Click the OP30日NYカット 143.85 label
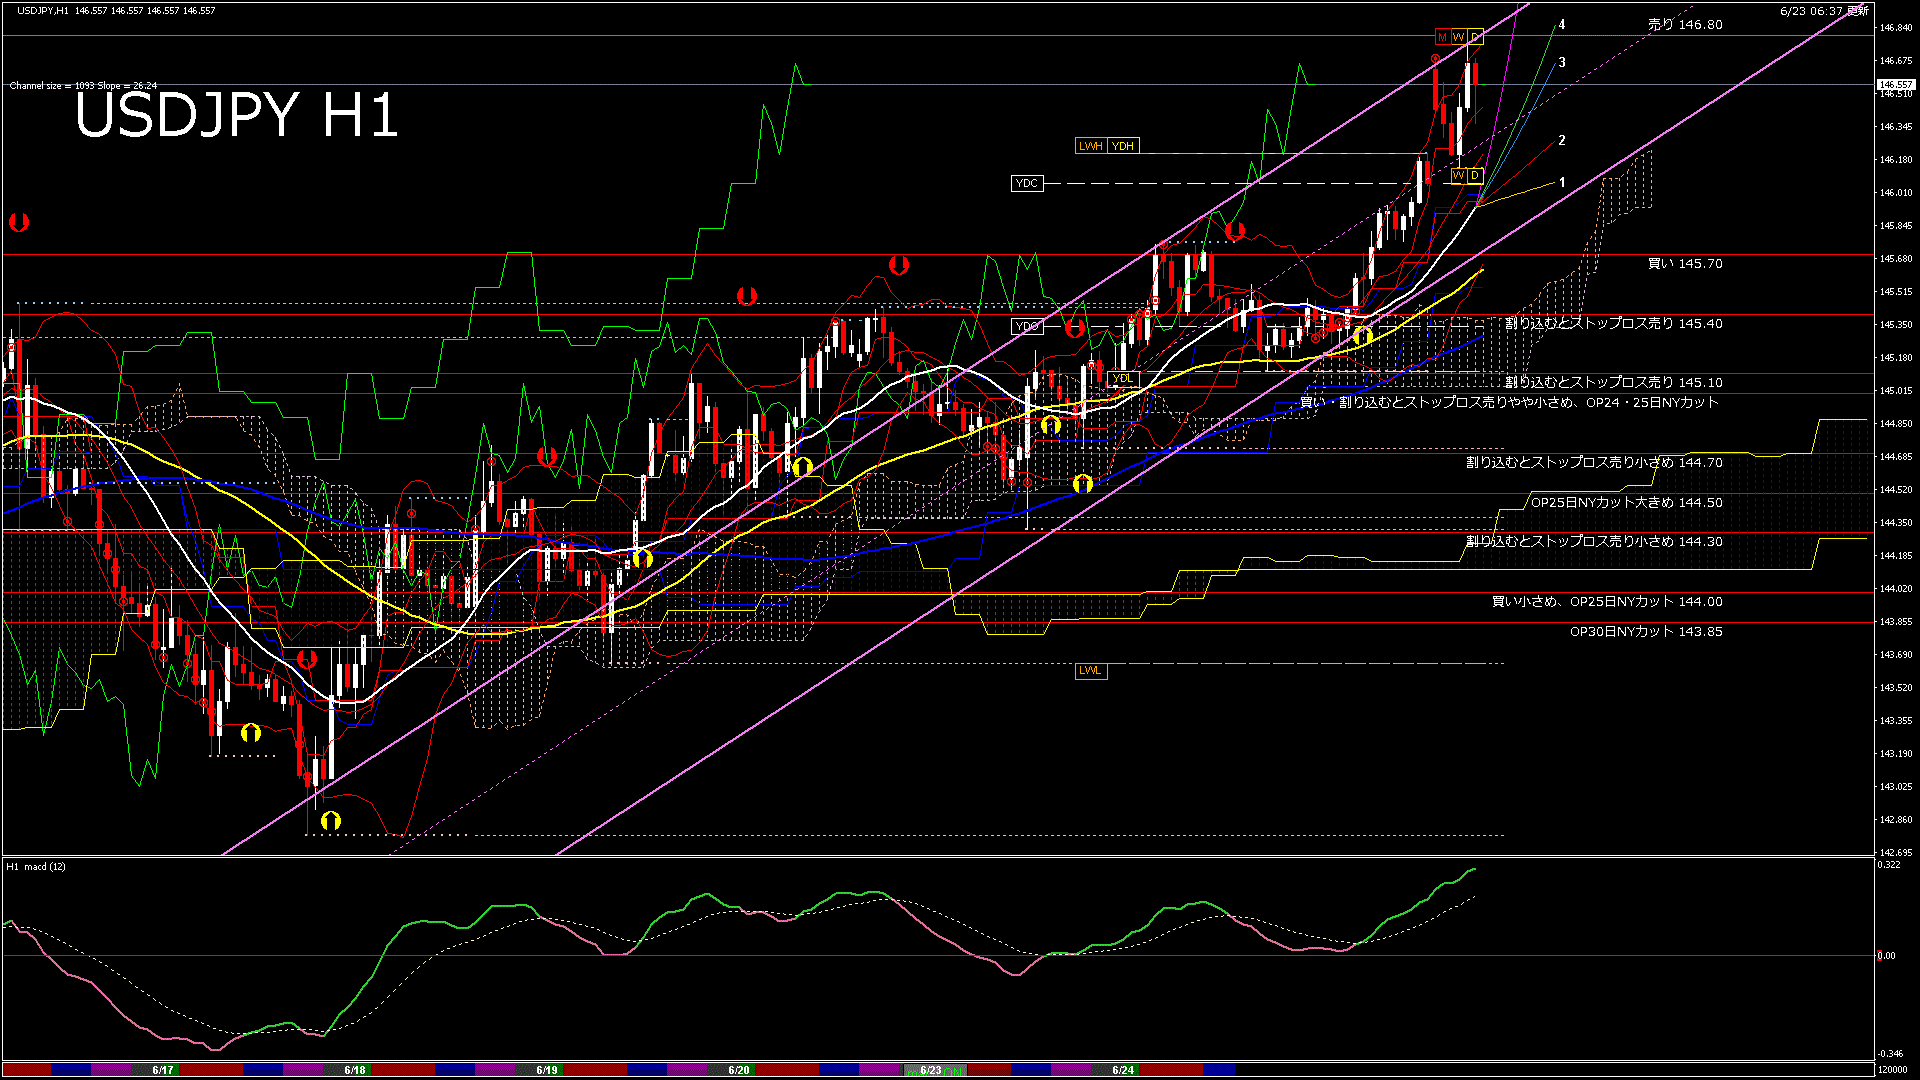 [x=1646, y=631]
